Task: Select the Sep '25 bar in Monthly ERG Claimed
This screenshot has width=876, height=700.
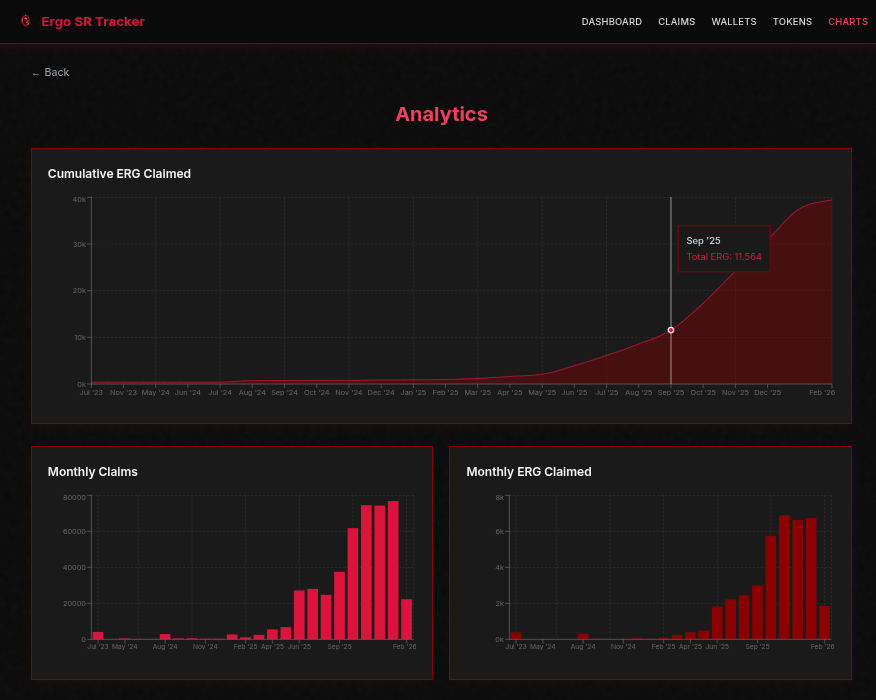Action: point(757,612)
